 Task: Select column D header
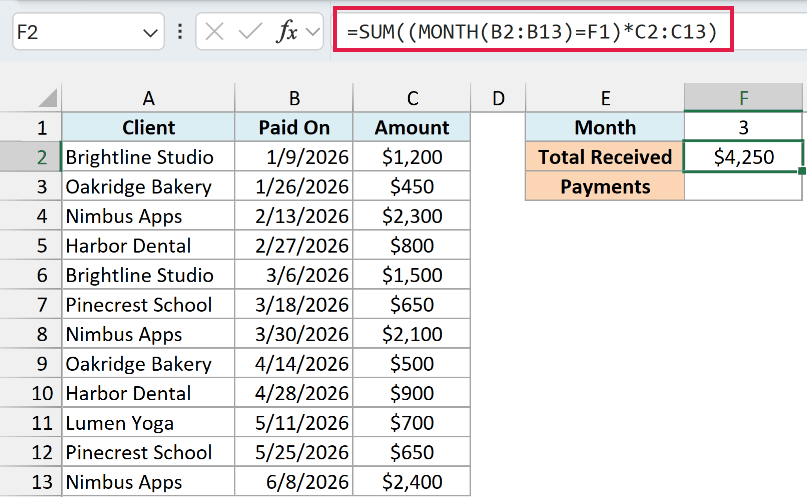(498, 98)
